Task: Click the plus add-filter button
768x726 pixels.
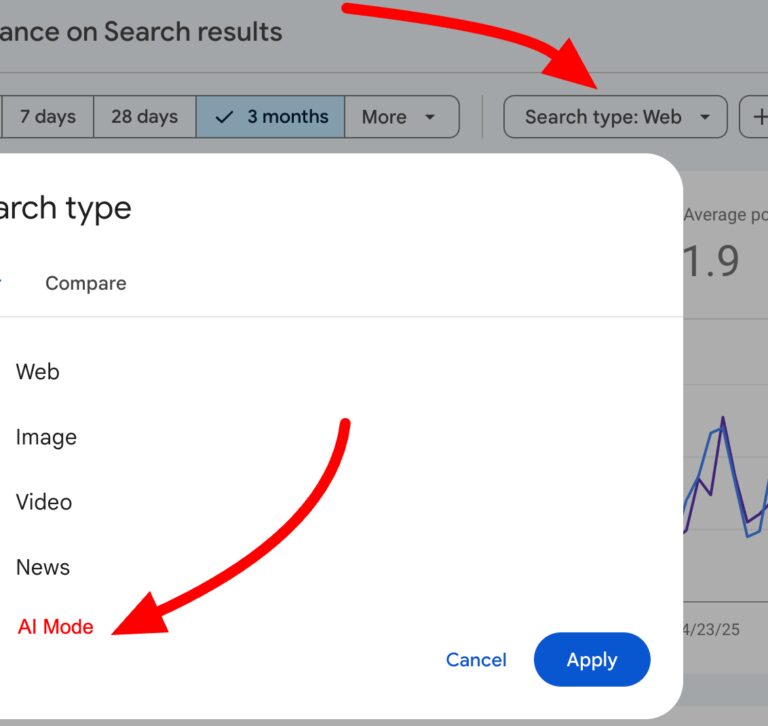Action: click(x=754, y=117)
